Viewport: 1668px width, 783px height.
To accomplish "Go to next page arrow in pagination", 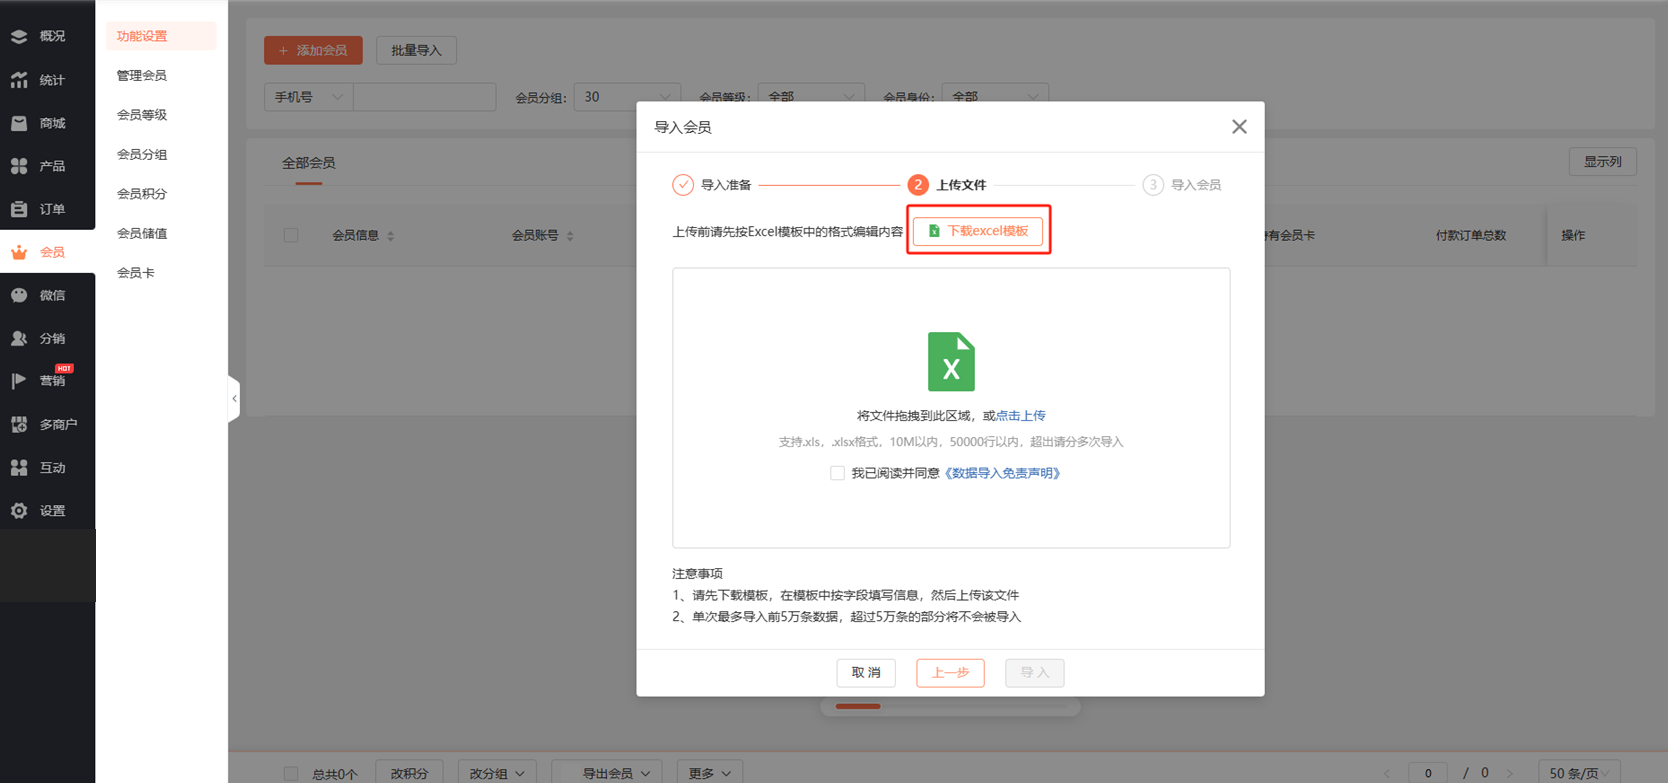I will (1510, 774).
